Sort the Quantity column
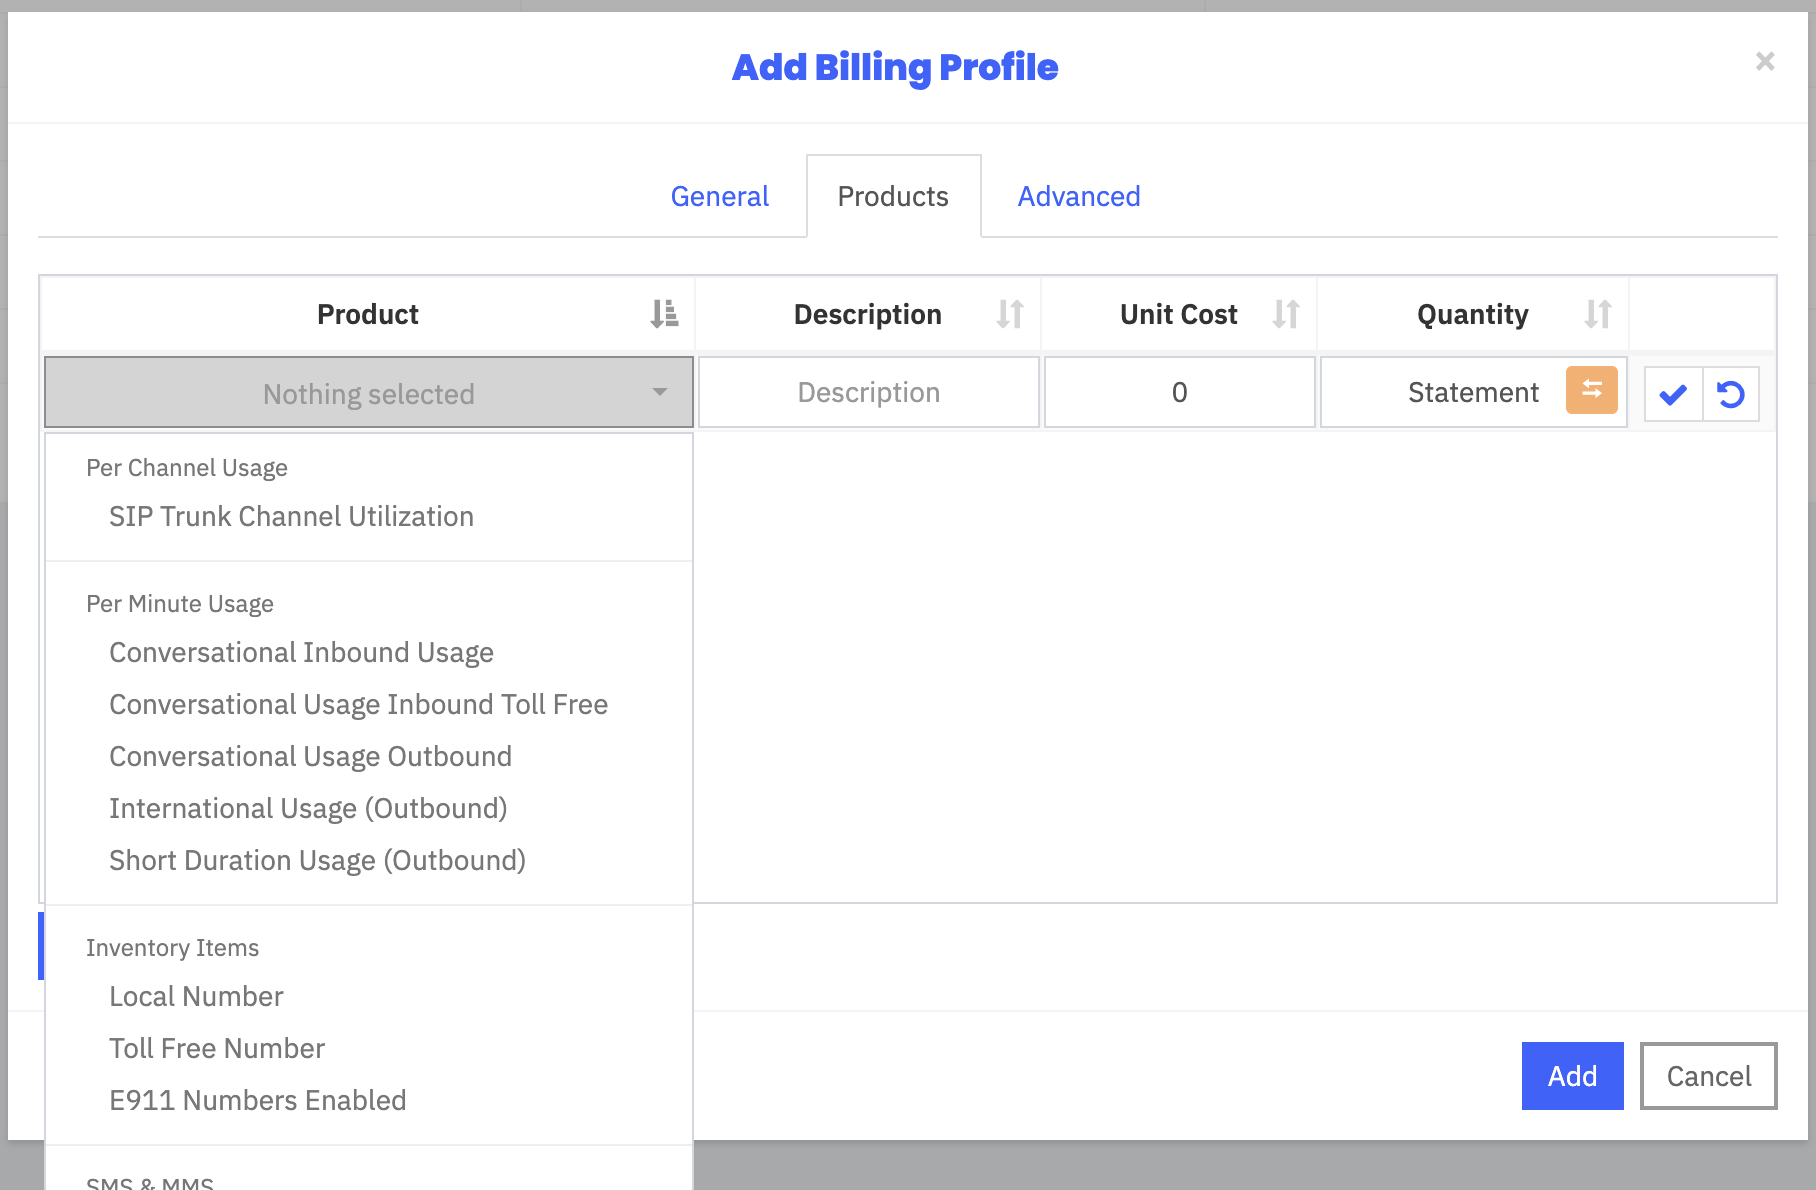1816x1190 pixels. 1598,314
